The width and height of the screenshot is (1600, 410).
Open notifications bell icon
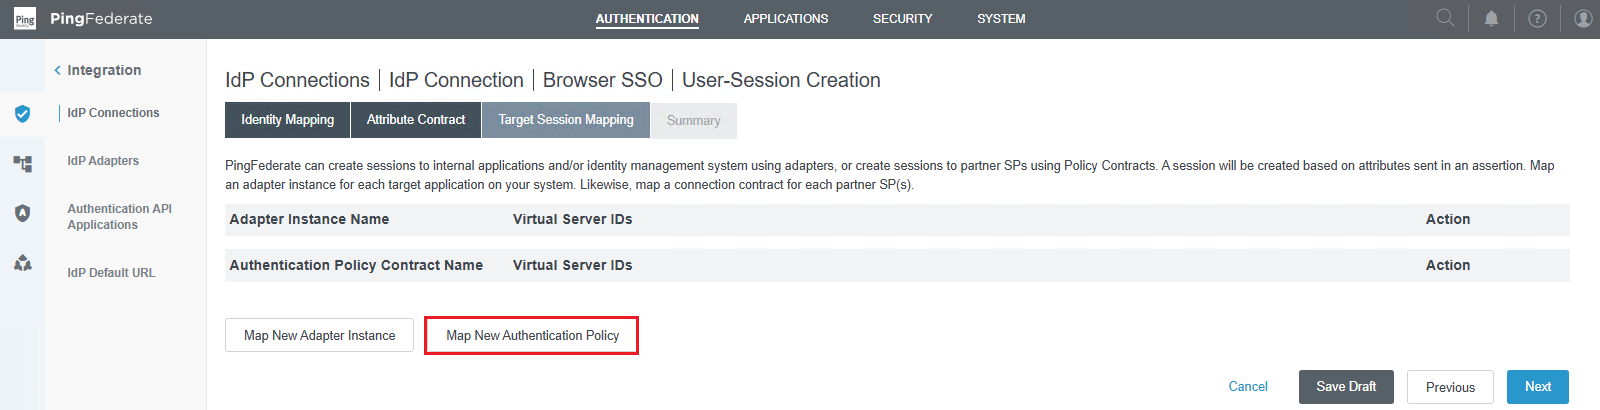click(1491, 18)
